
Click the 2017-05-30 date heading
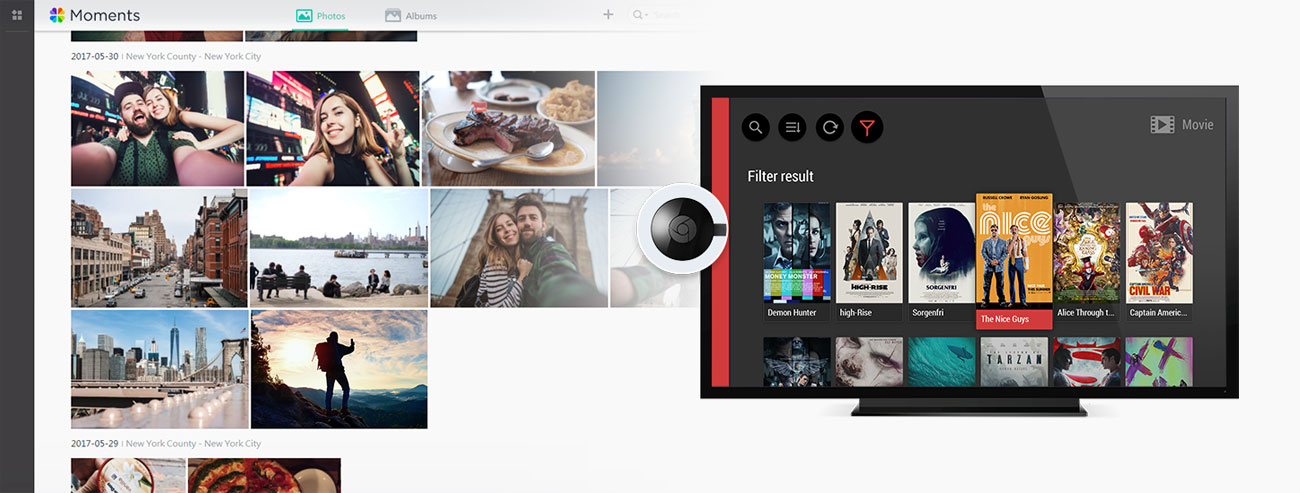[x=95, y=57]
